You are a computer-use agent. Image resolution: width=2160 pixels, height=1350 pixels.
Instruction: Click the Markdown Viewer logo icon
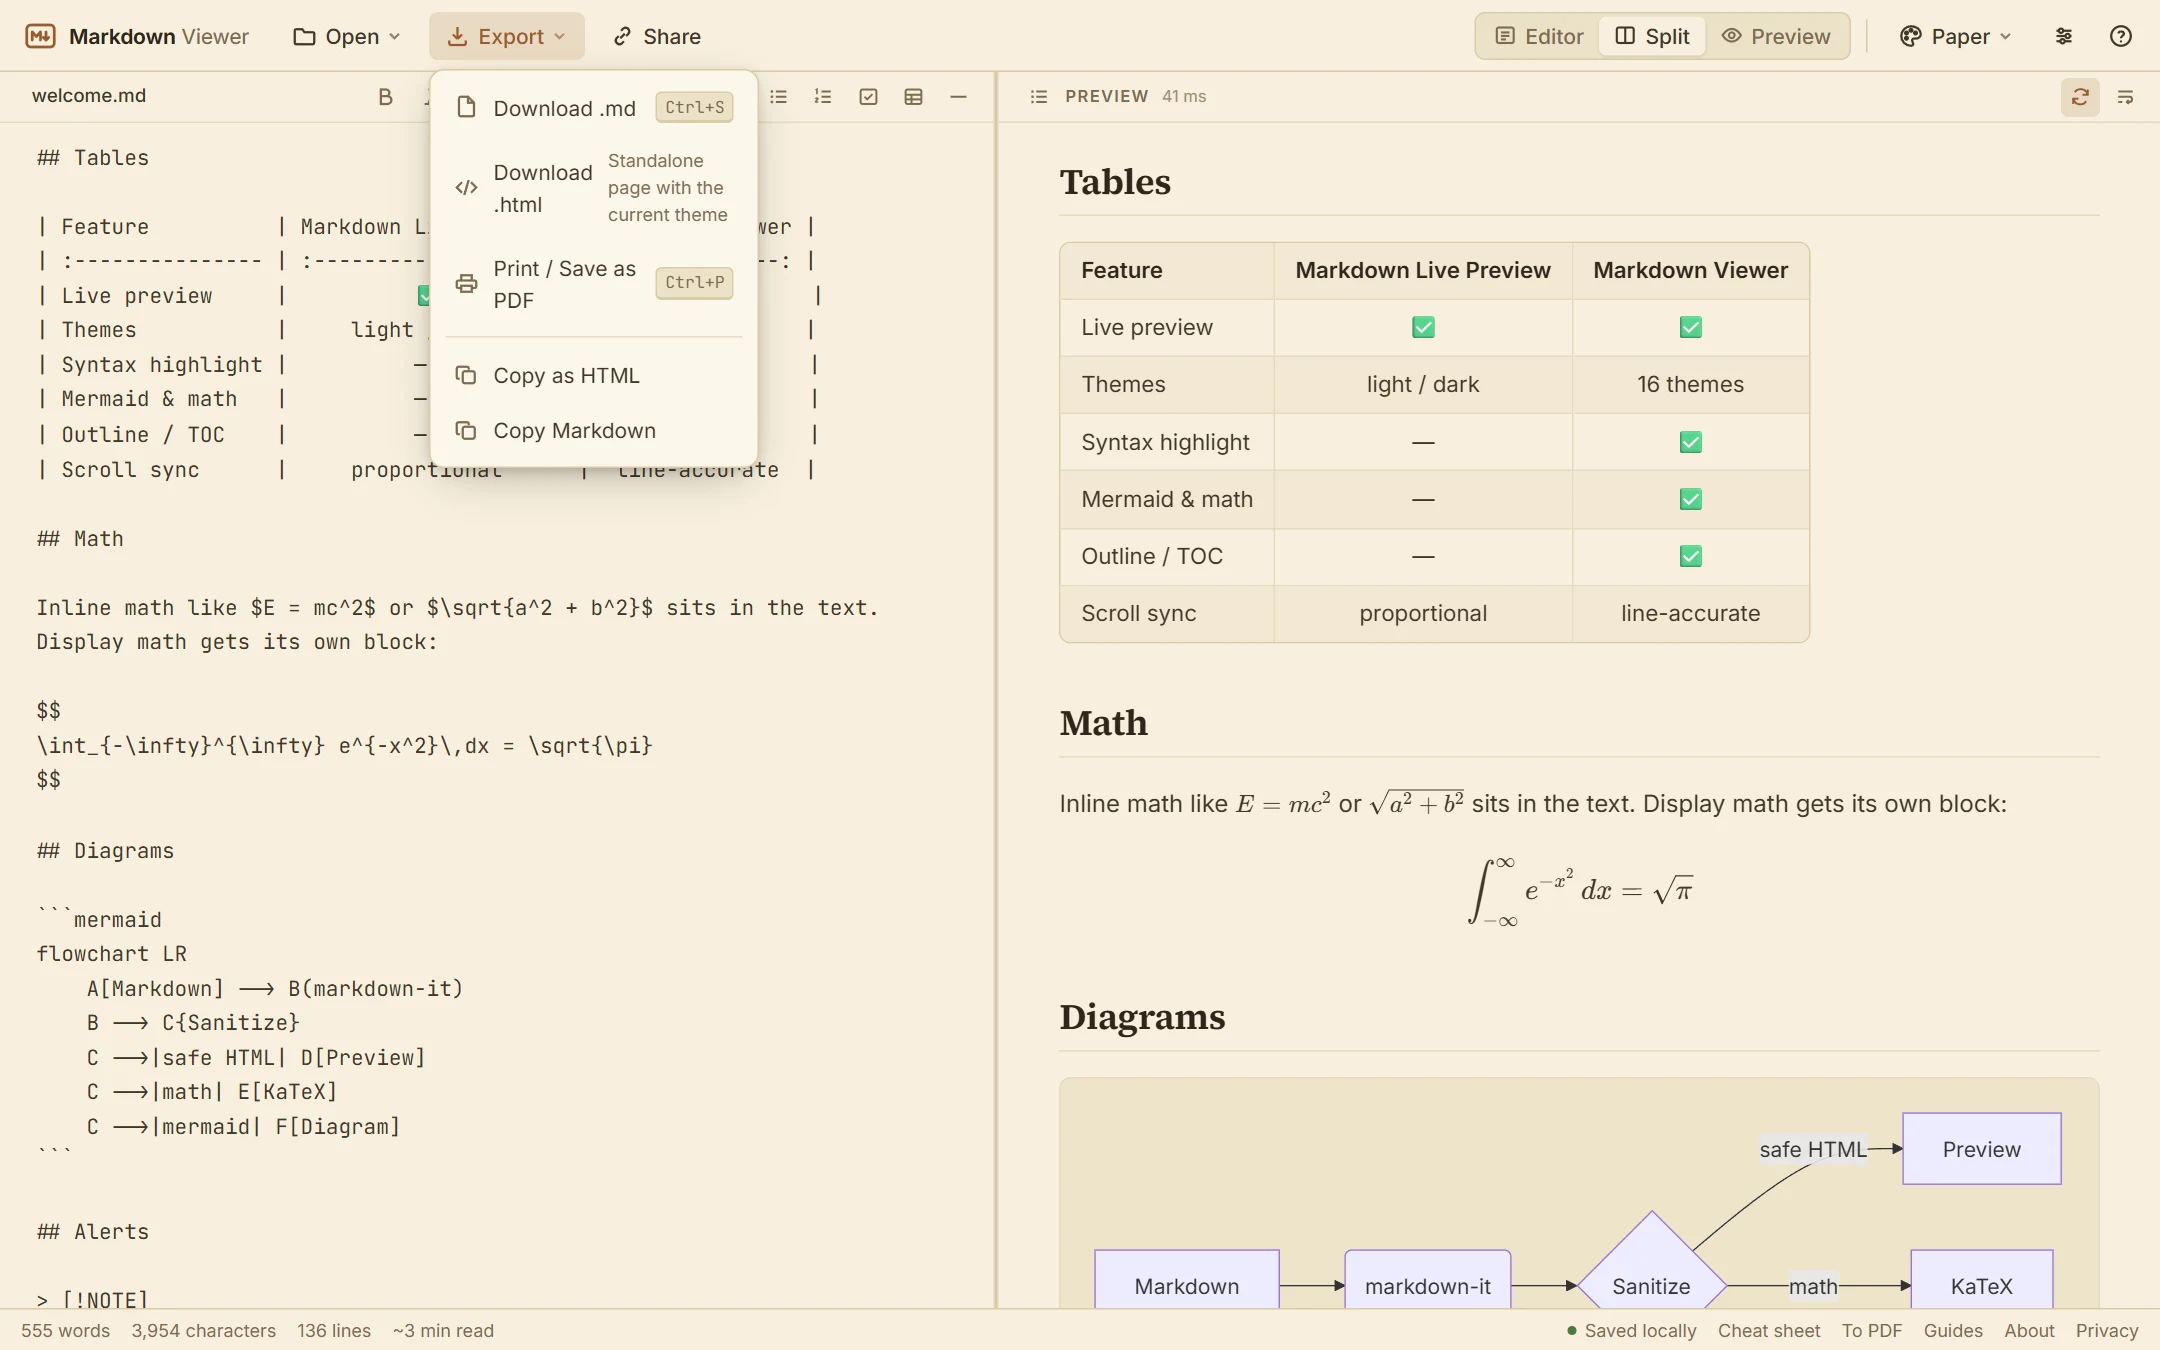click(x=40, y=36)
